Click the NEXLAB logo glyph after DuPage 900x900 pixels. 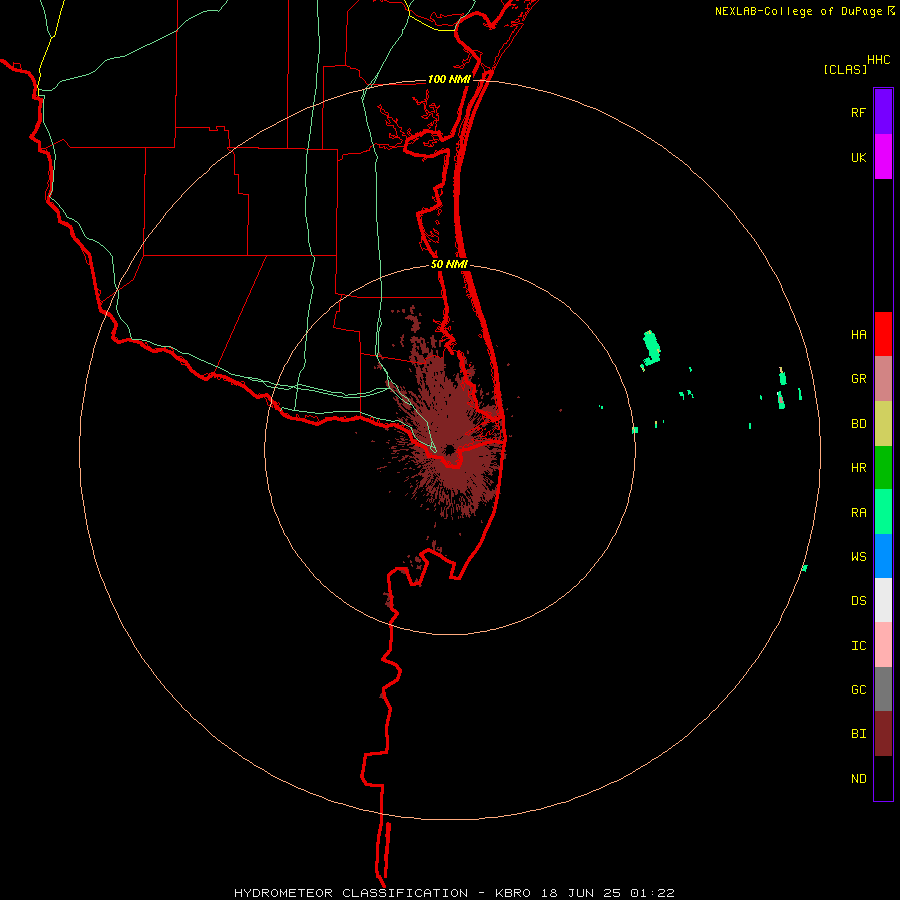890,11
